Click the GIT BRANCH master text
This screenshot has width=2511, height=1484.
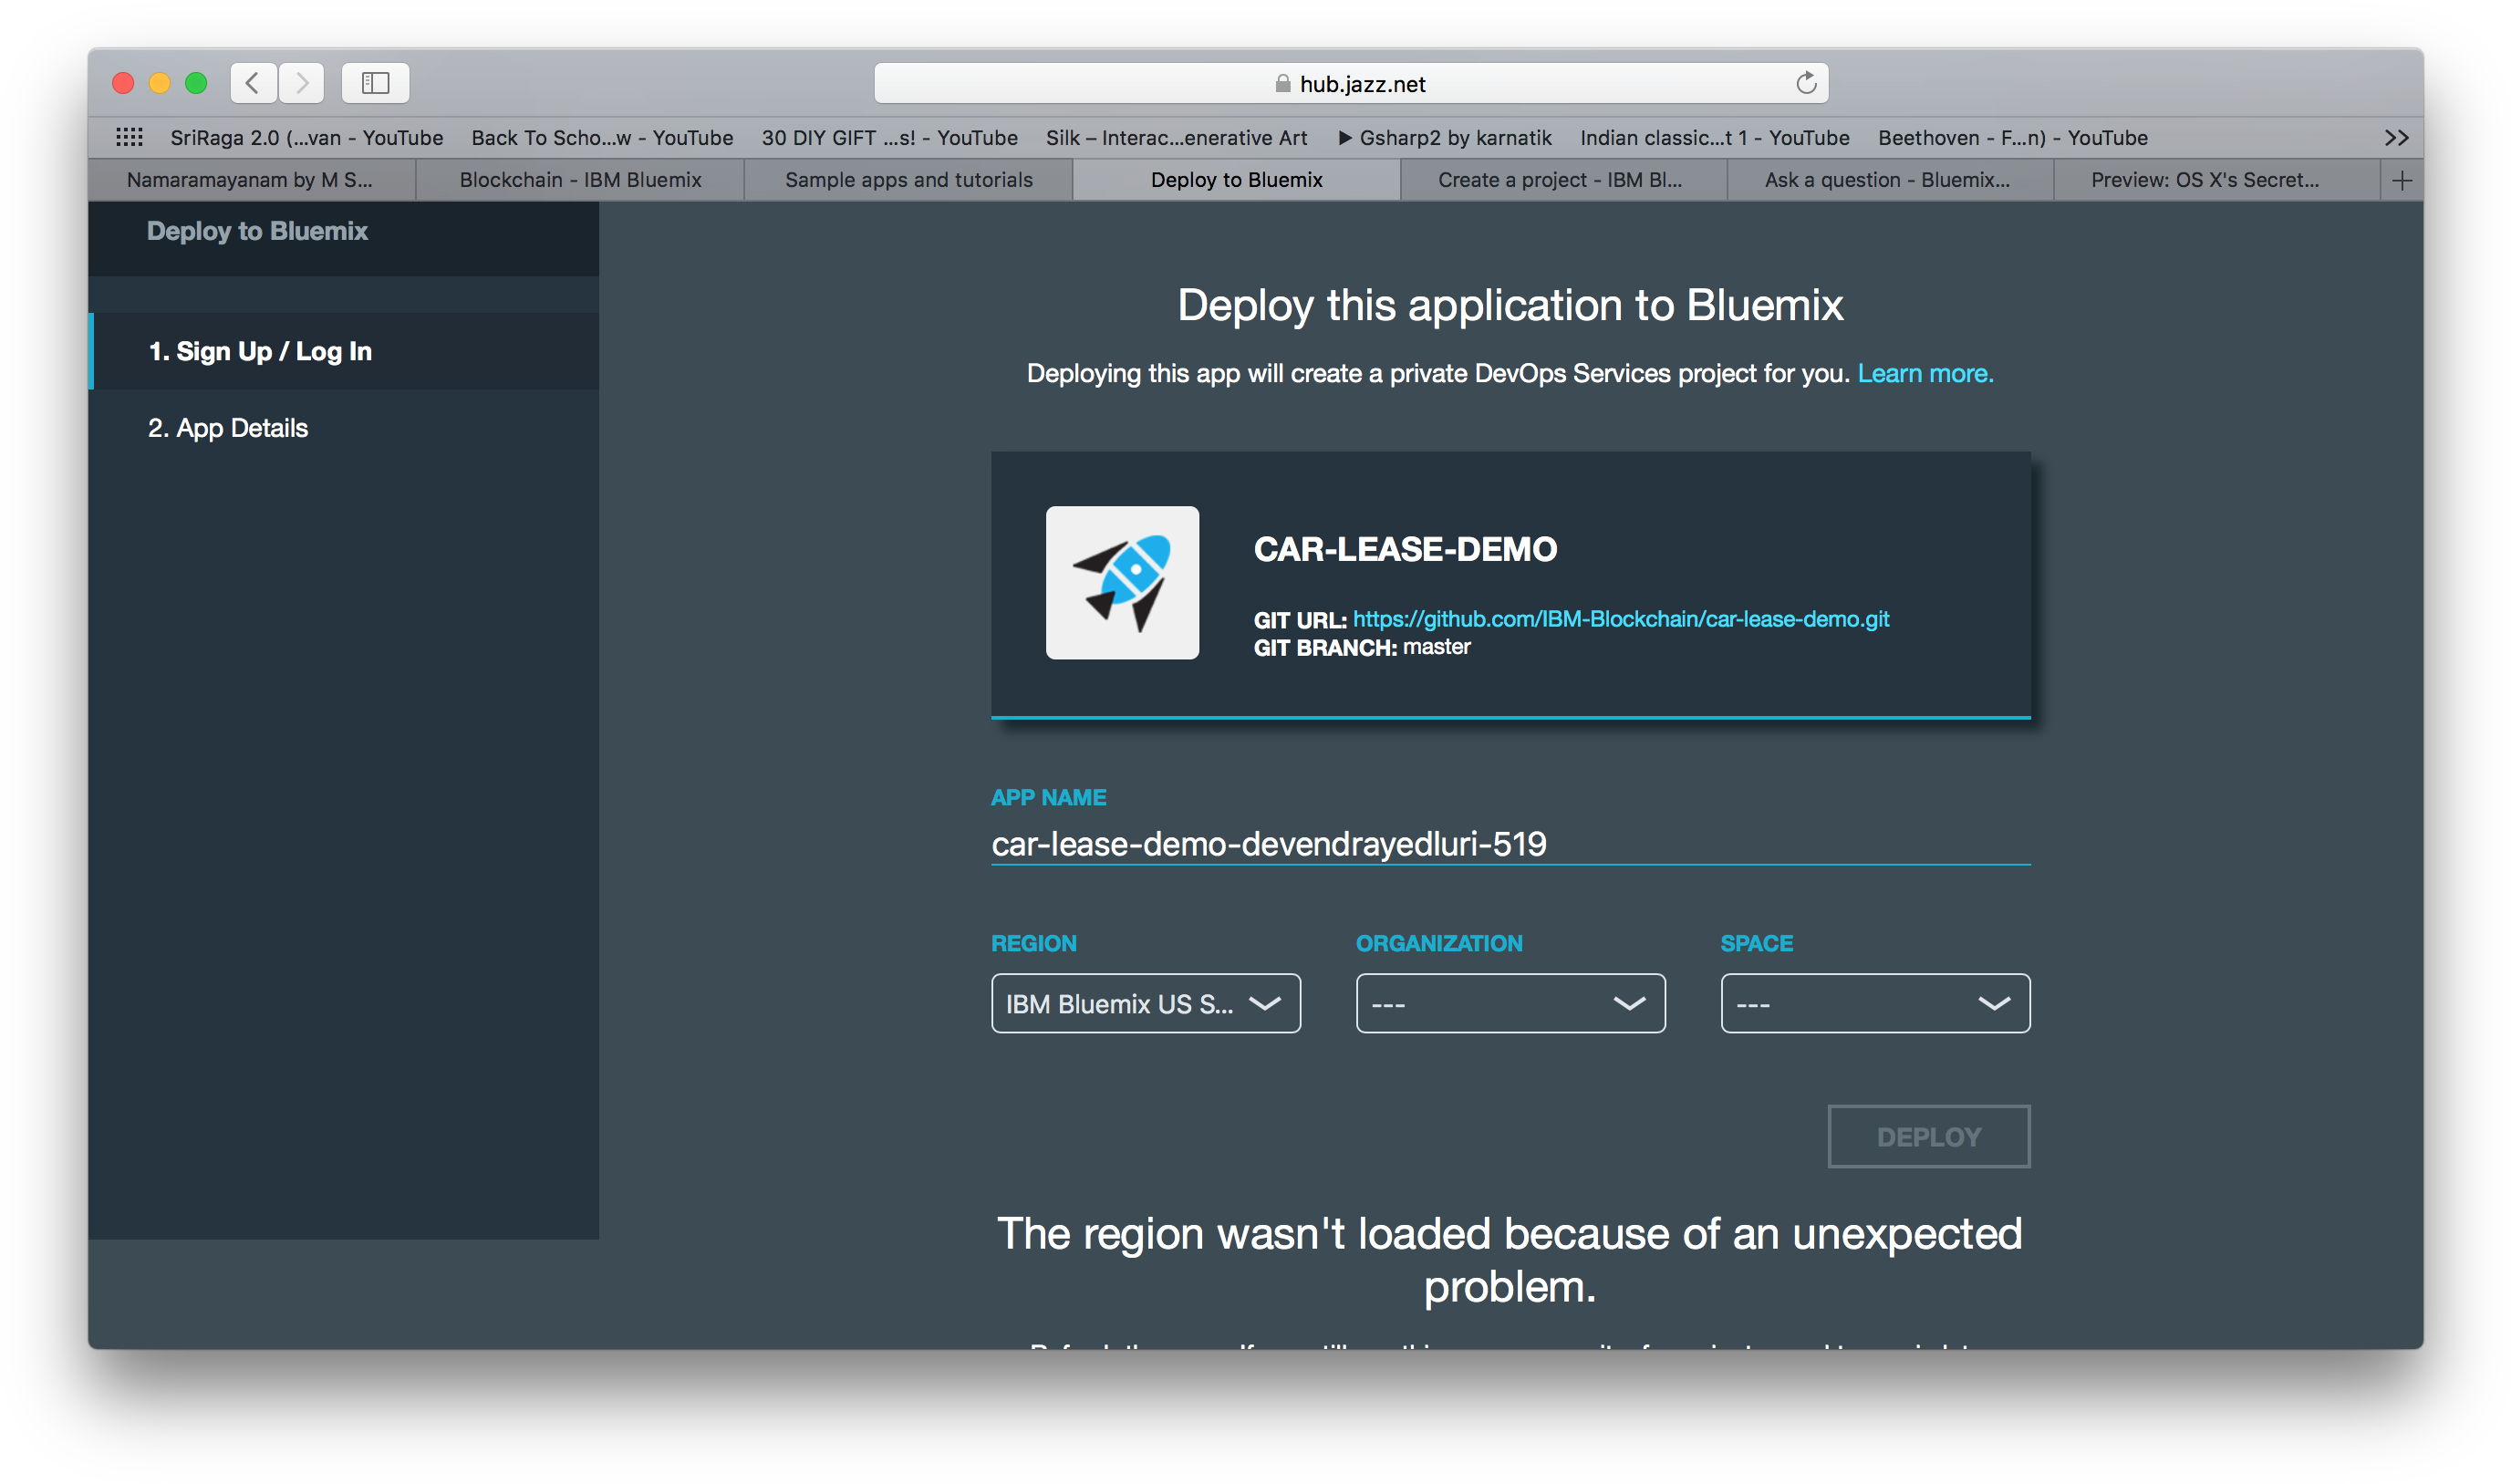point(1362,647)
